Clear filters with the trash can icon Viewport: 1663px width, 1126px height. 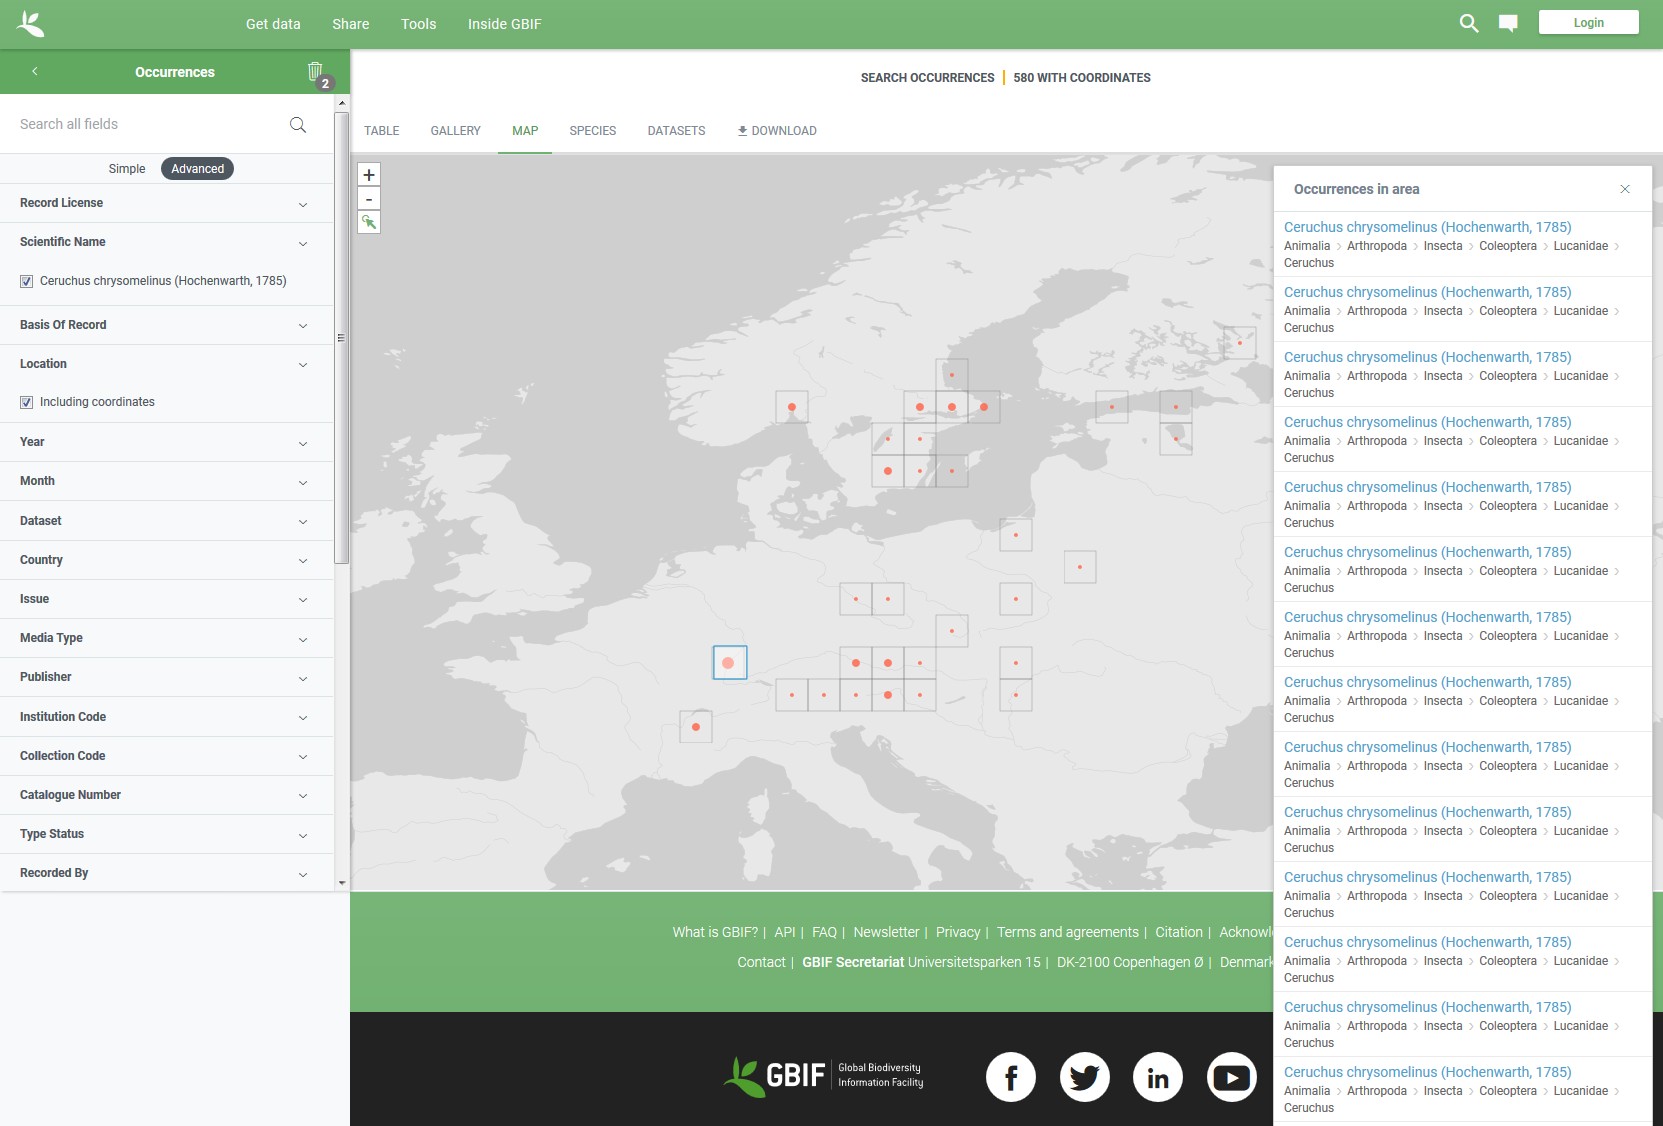pos(315,71)
